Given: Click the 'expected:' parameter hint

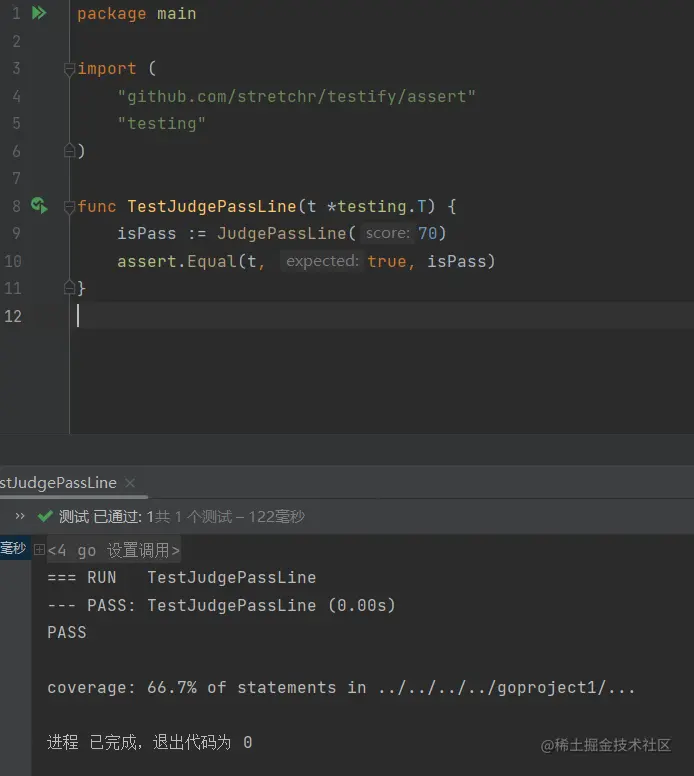Looking at the screenshot, I should 322,261.
